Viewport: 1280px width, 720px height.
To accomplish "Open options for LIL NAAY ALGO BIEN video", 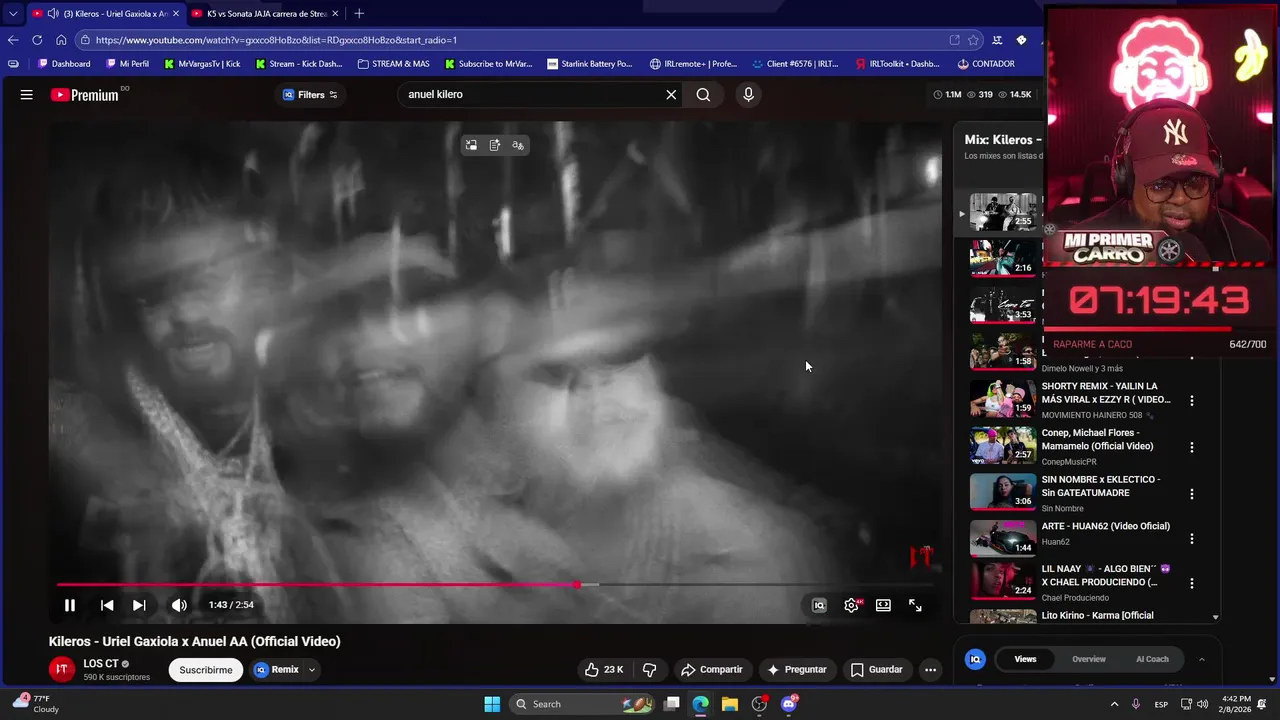I will 1191,583.
